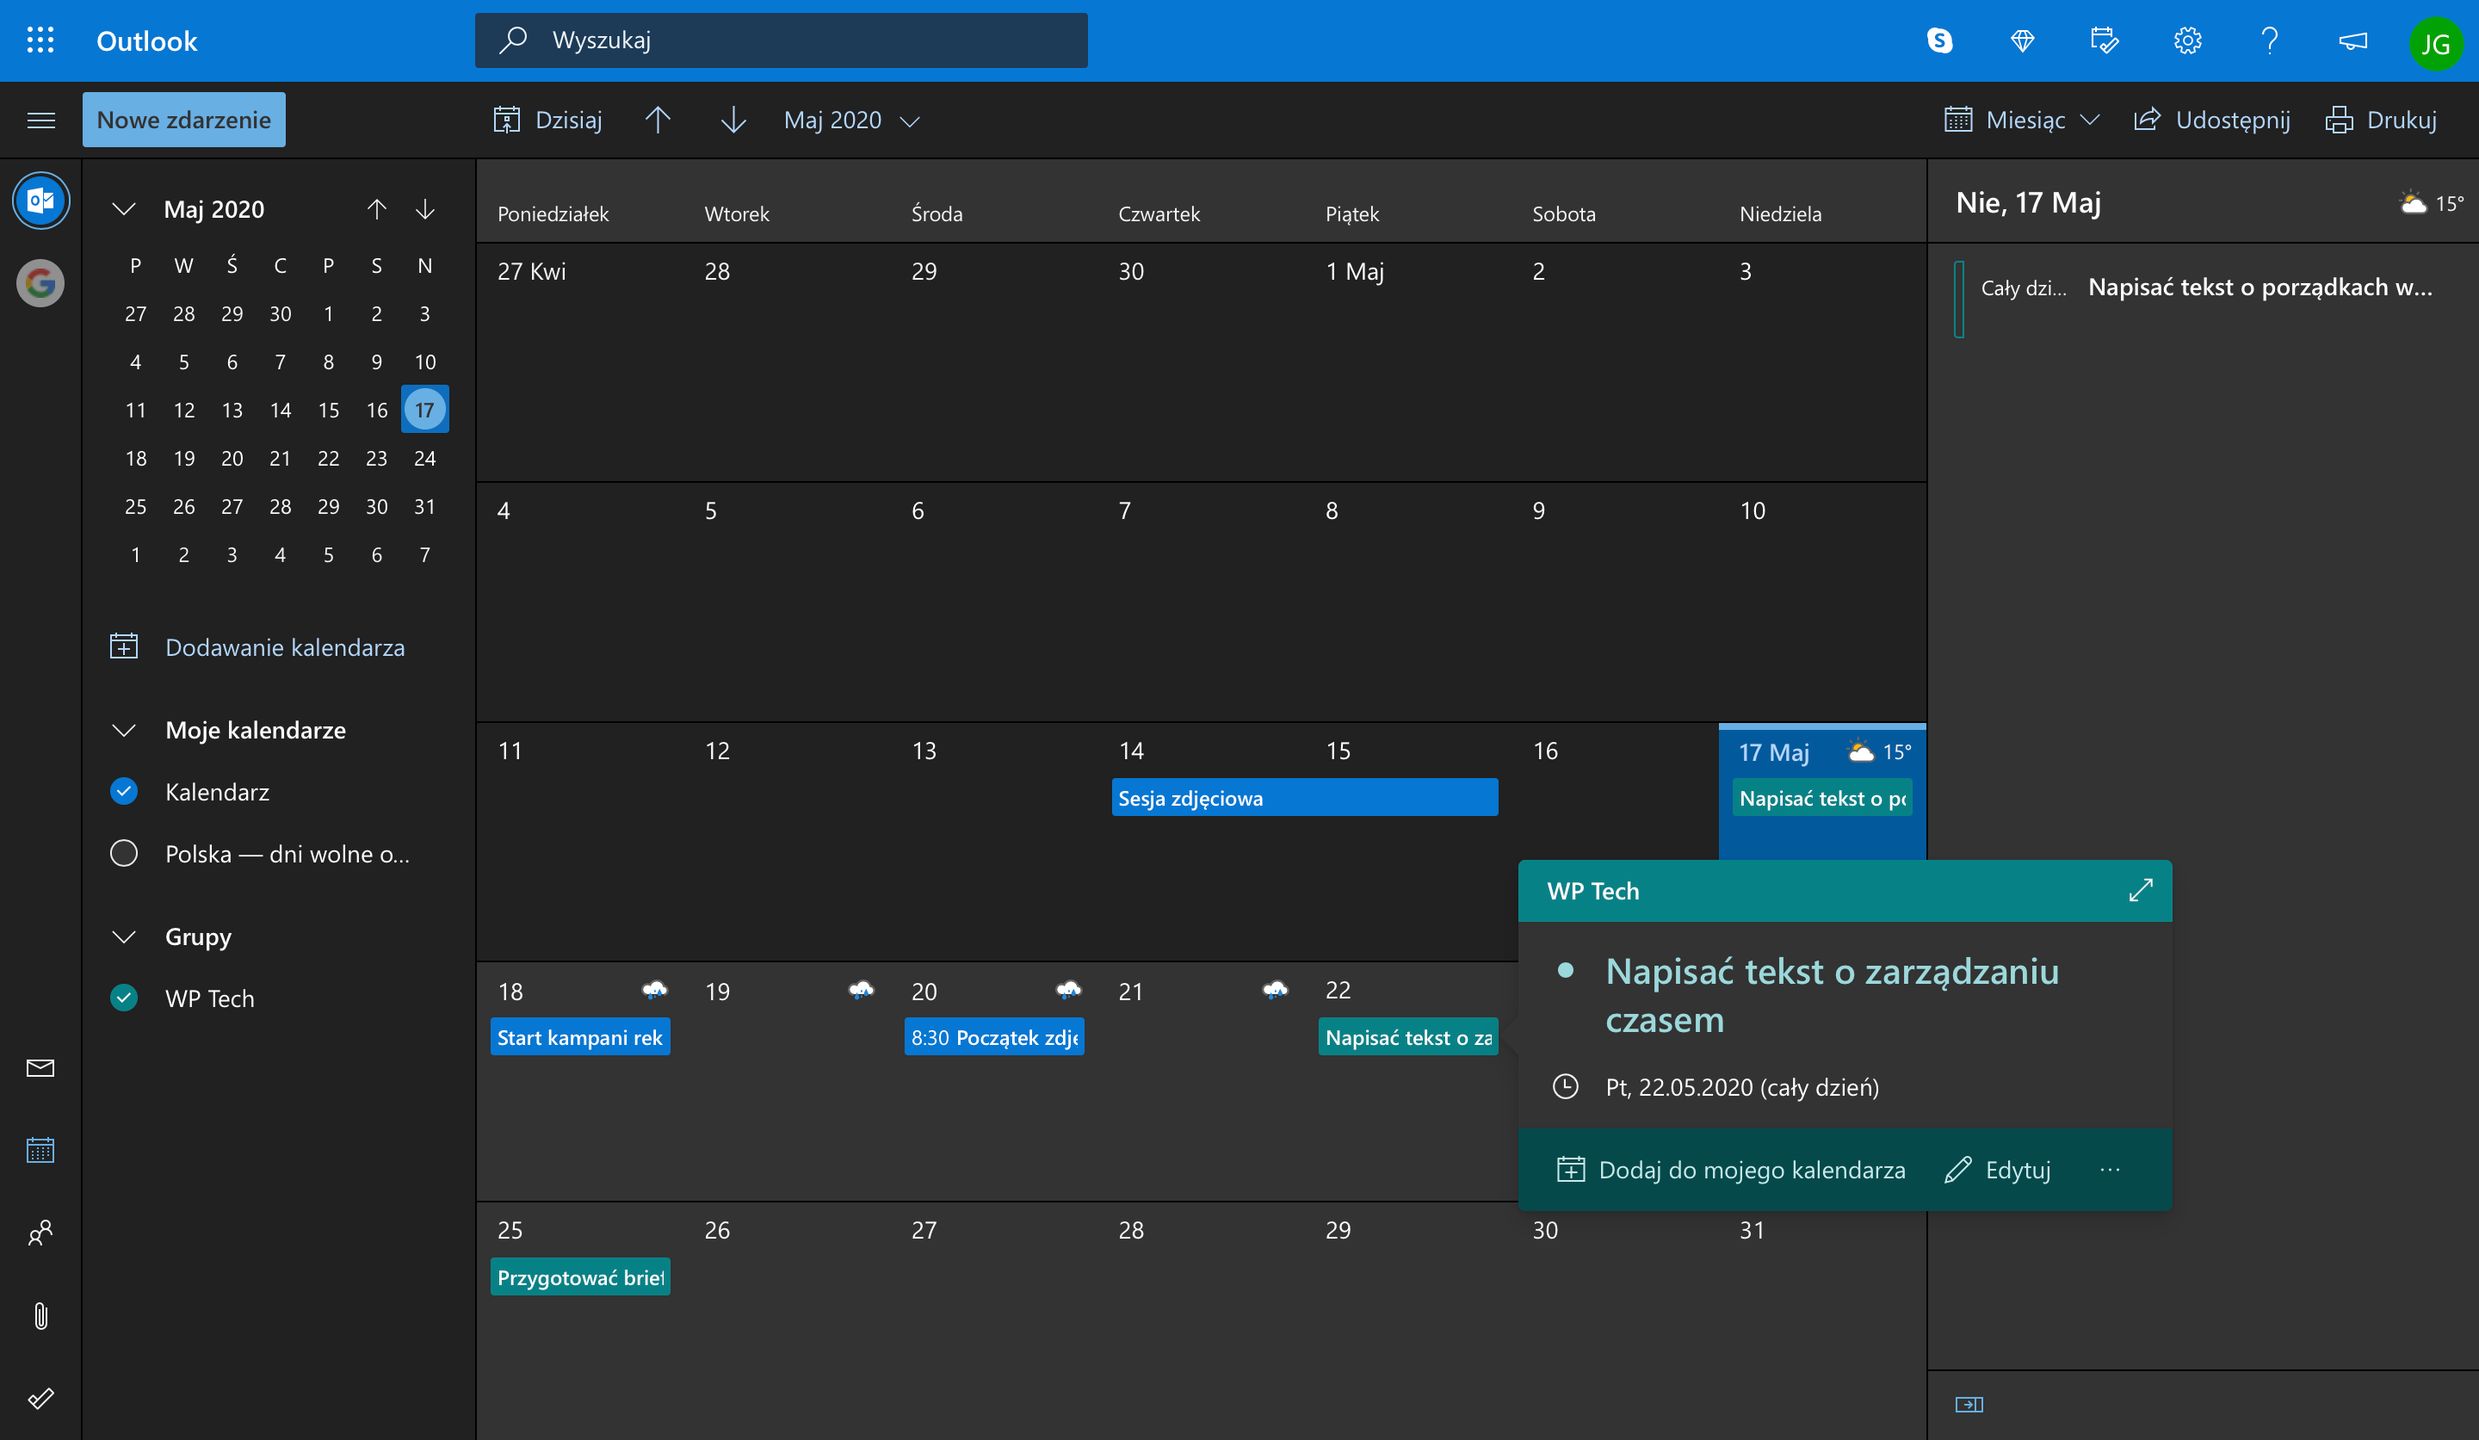The height and width of the screenshot is (1440, 2479).
Task: Mini calendar previous month arrow
Action: pyautogui.click(x=376, y=209)
